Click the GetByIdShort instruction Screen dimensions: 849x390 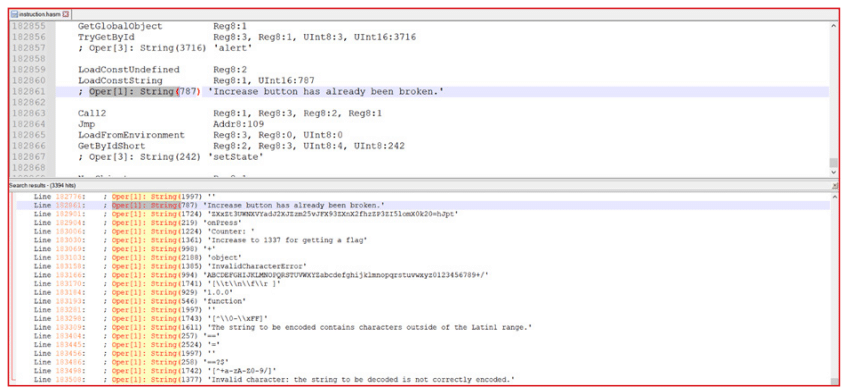[x=112, y=146]
